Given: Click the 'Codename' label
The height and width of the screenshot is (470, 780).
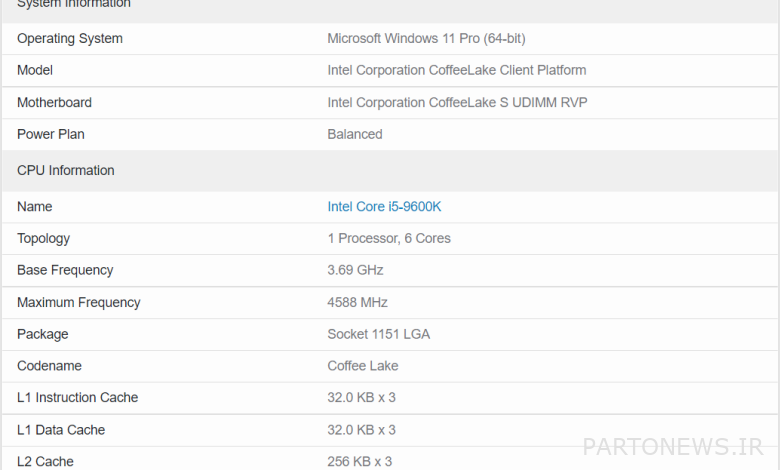Looking at the screenshot, I should coord(49,366).
